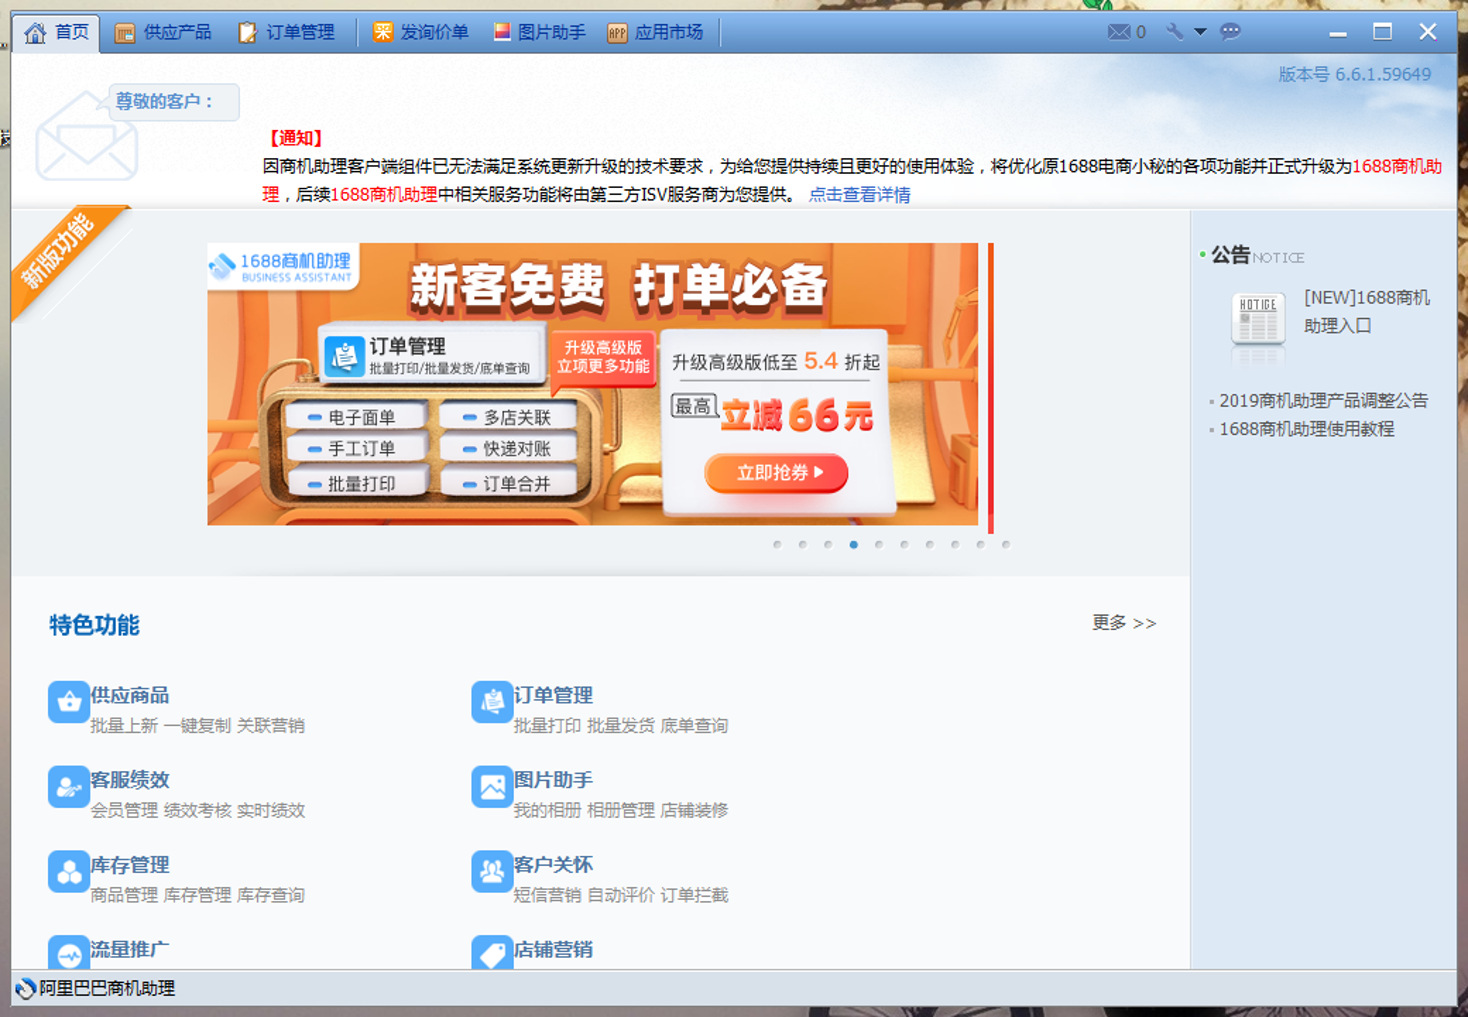Click the 会员管理 绩效考核 实时绩效 description
The width and height of the screenshot is (1468, 1017).
coord(197,811)
